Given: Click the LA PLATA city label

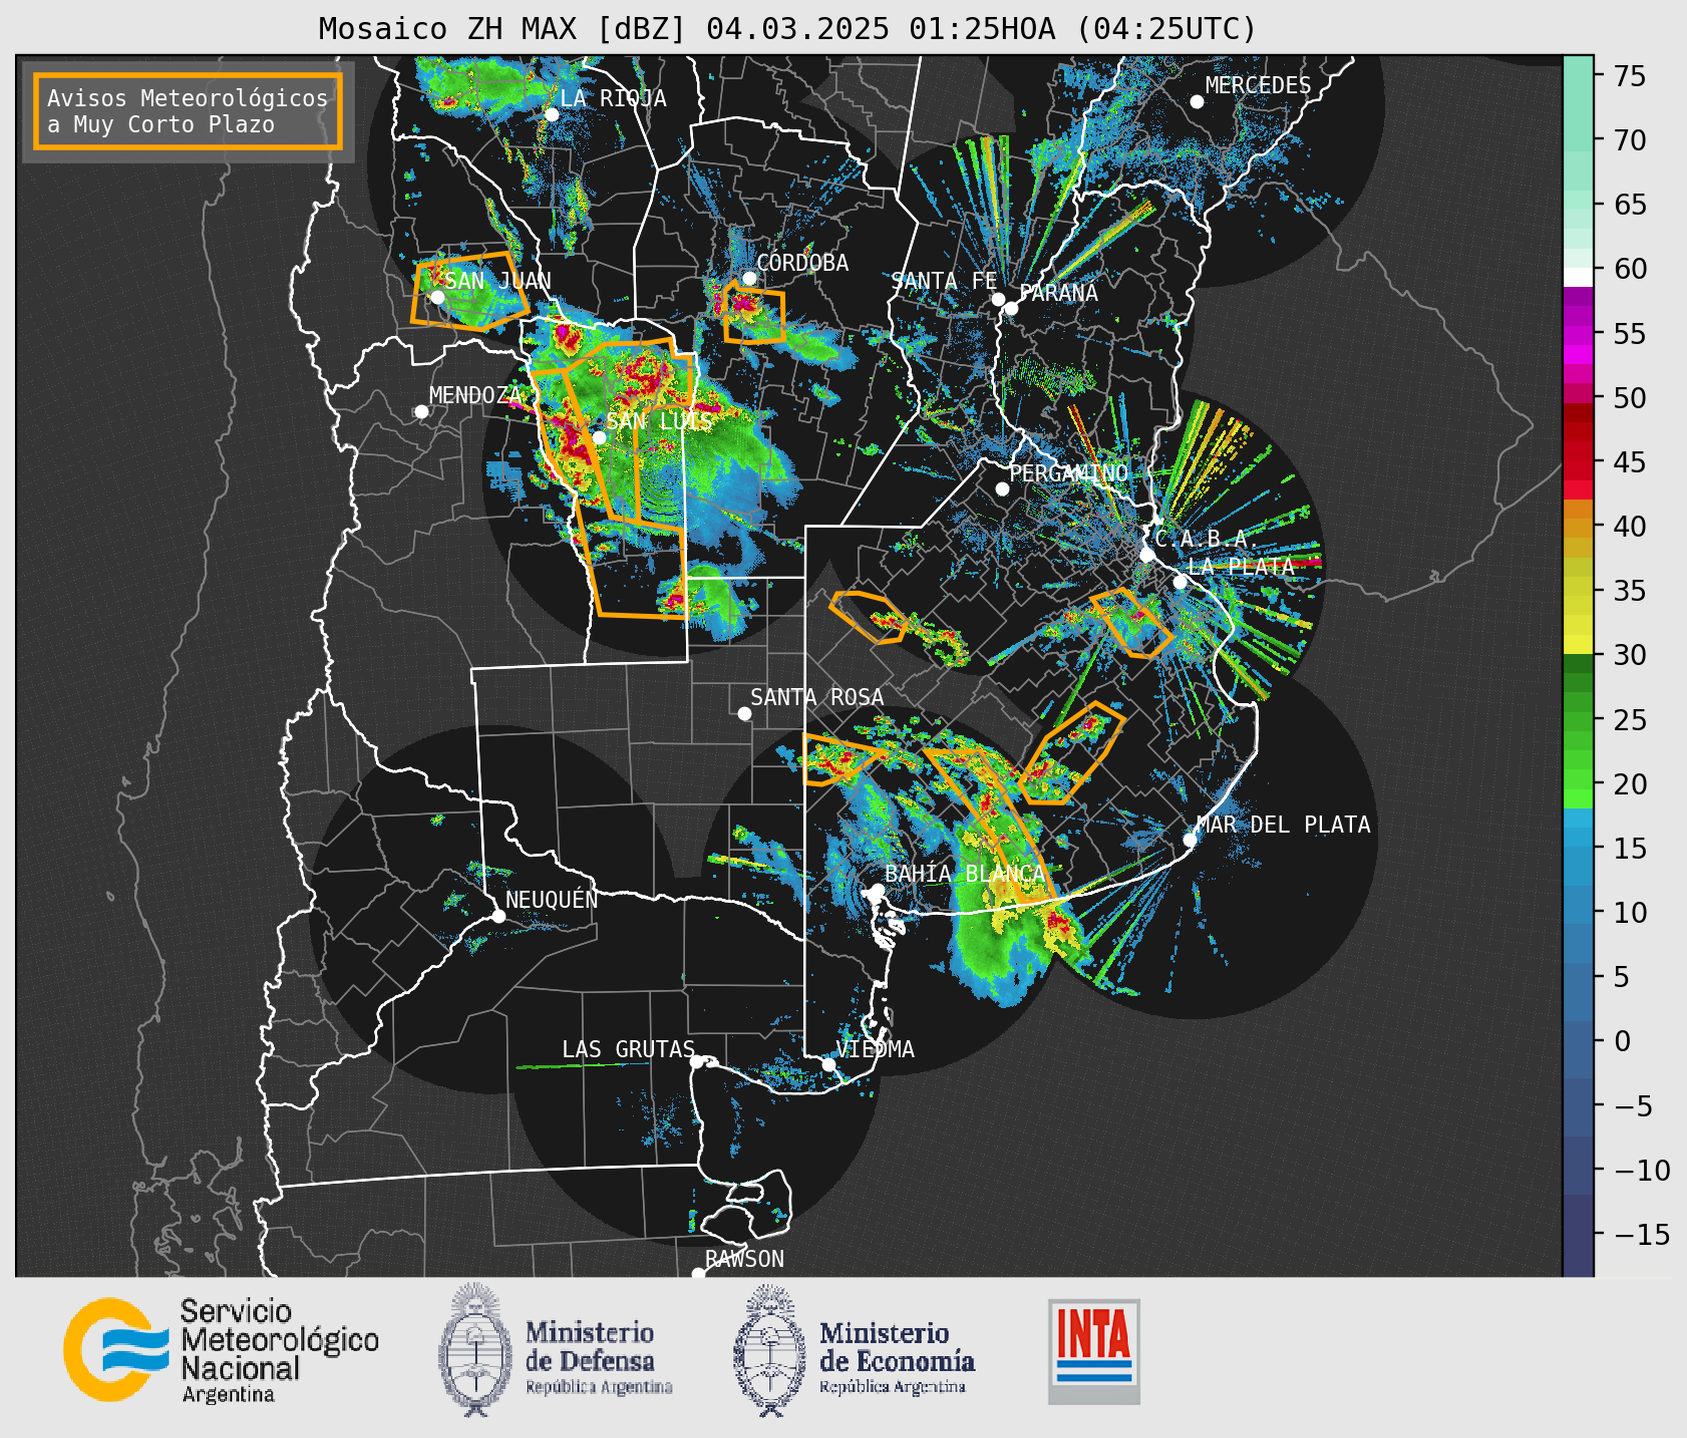Looking at the screenshot, I should click(1241, 566).
